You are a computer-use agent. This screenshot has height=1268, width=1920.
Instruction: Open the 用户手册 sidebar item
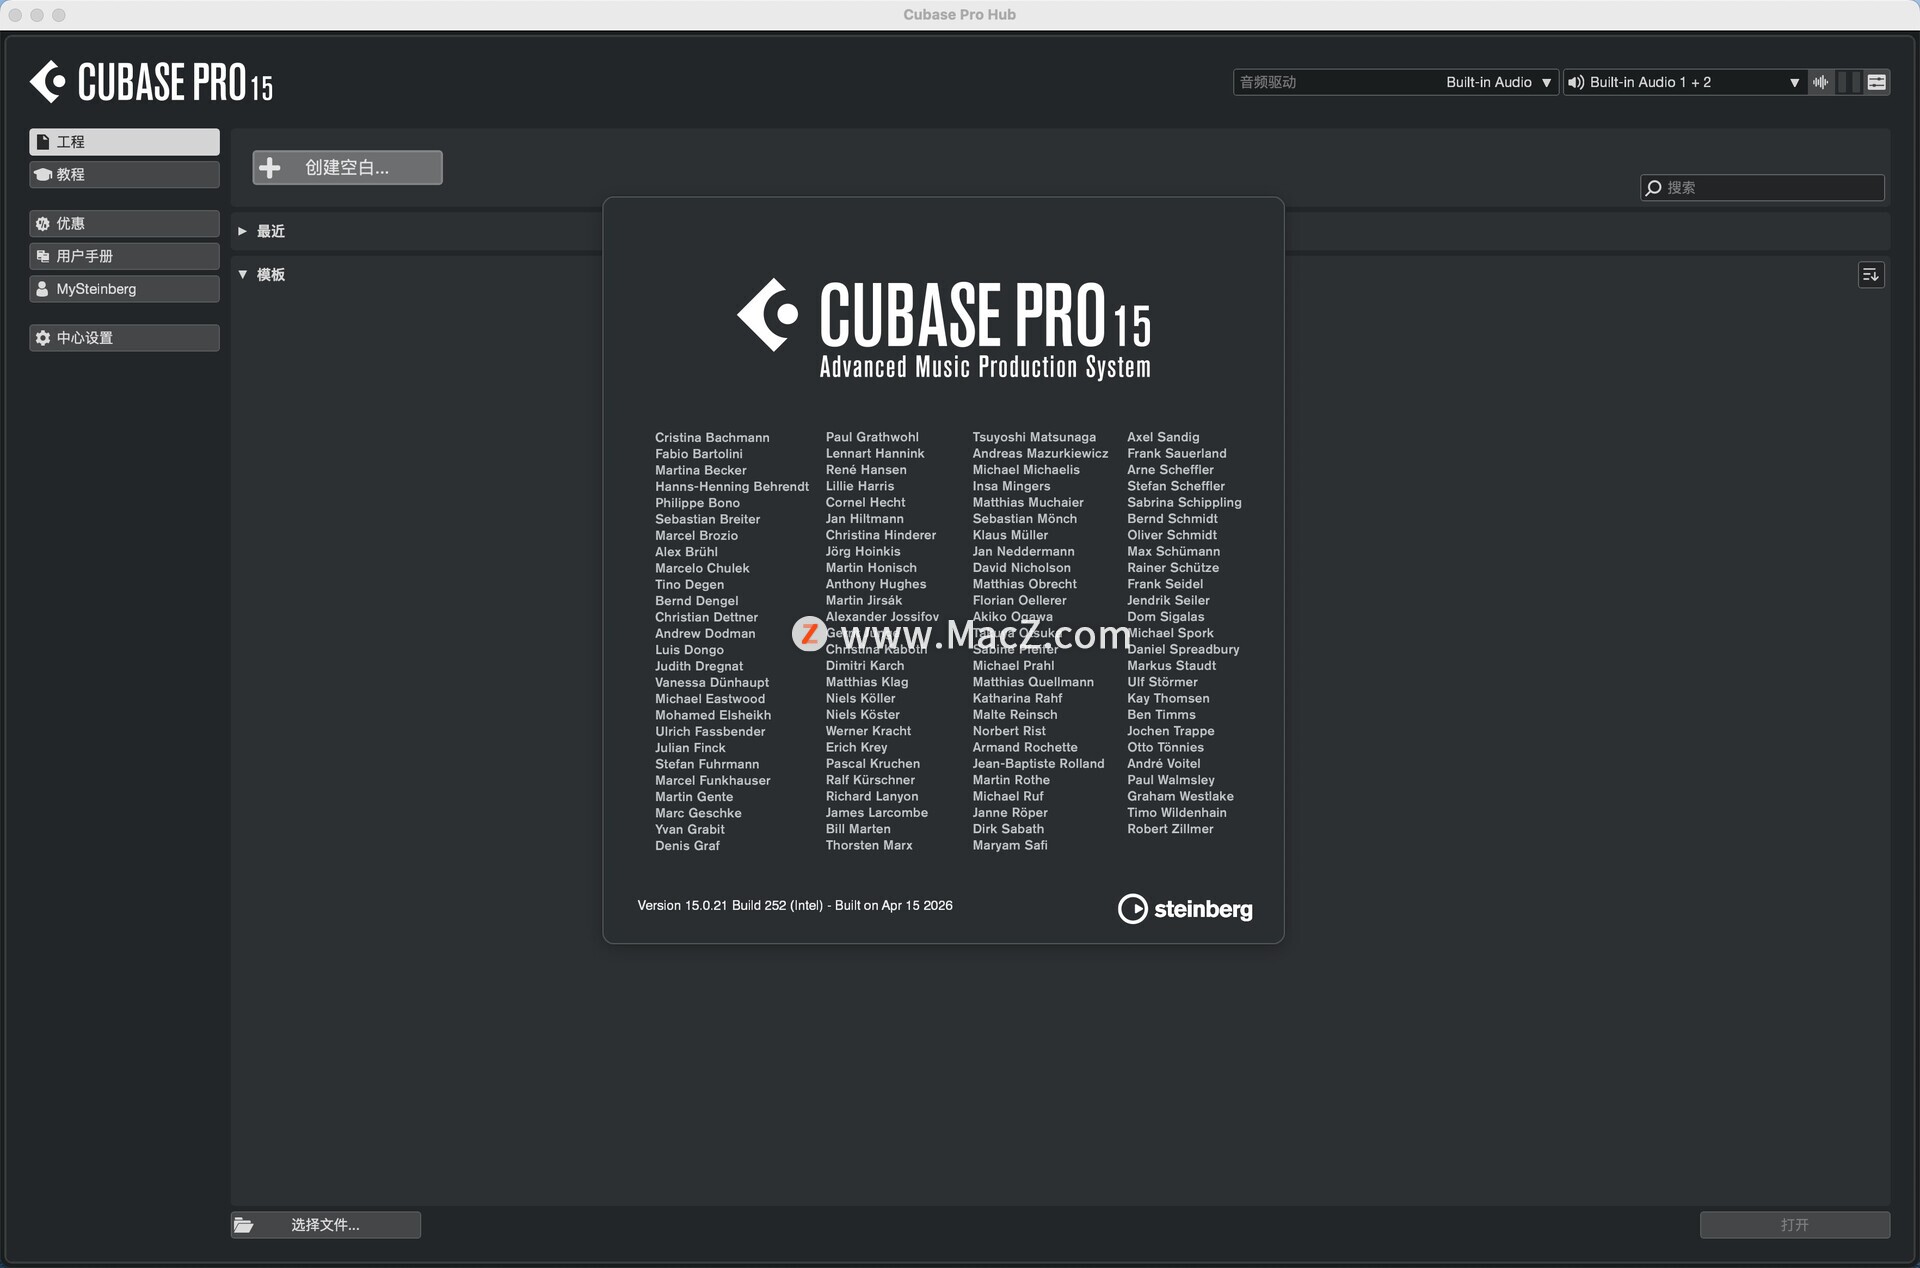pyautogui.click(x=124, y=256)
